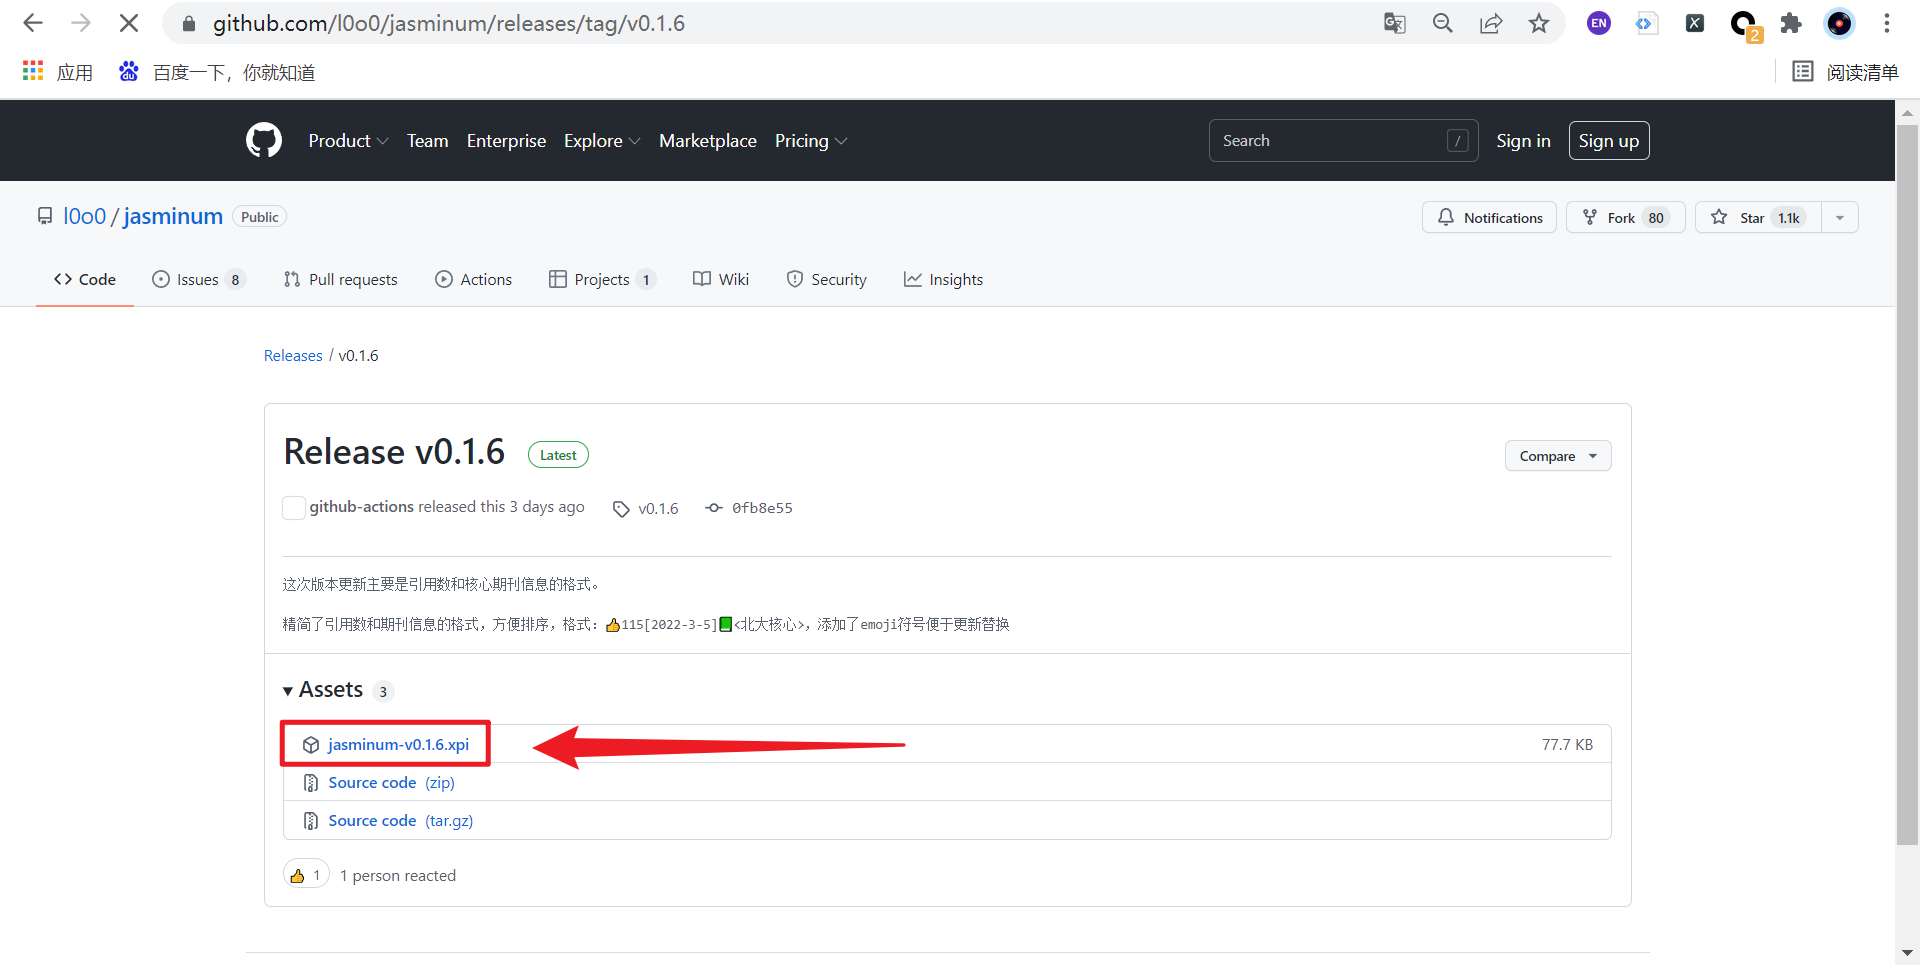Expand the Explore menu
Image resolution: width=1920 pixels, height=965 pixels.
click(x=602, y=141)
